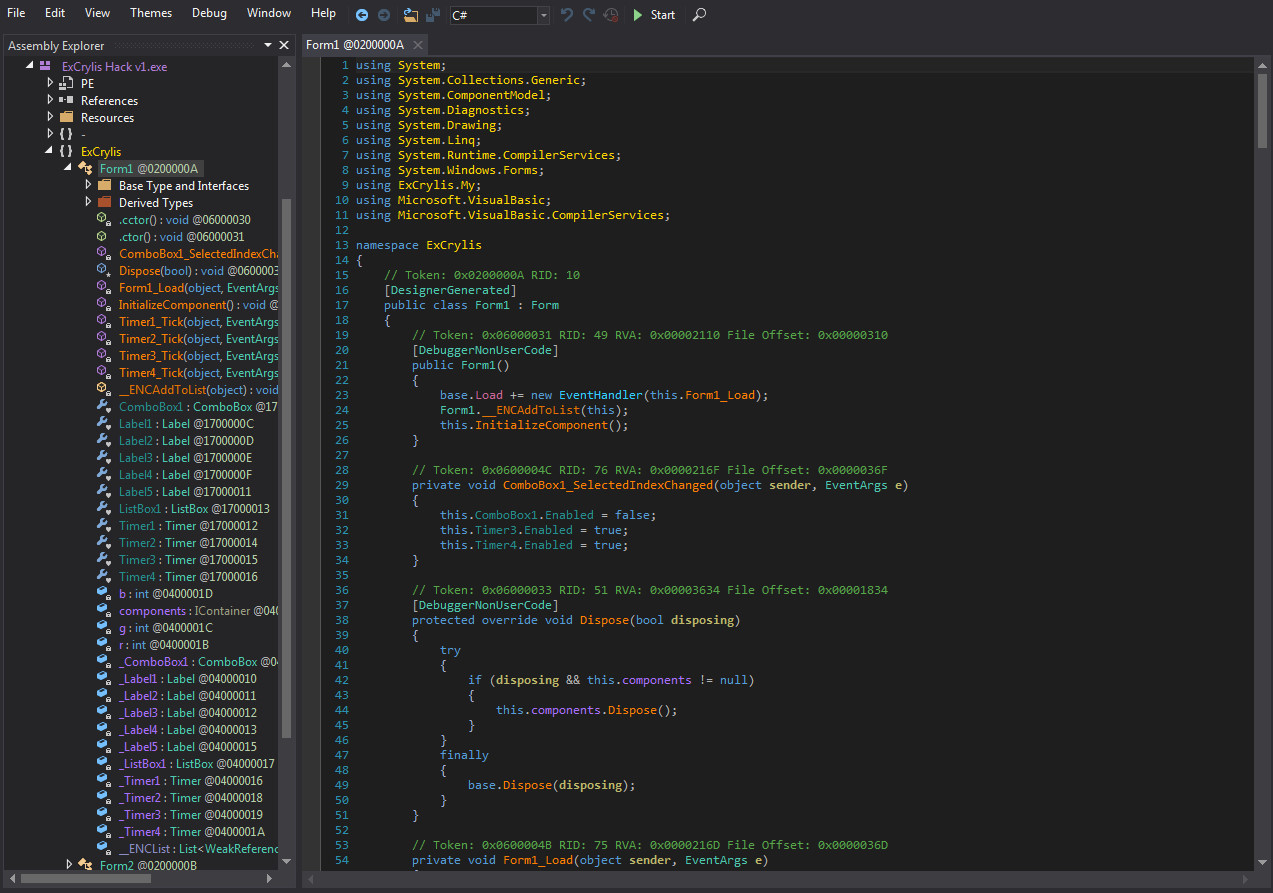The width and height of the screenshot is (1273, 893).
Task: Select Form1_Load method in the tree
Action: click(x=198, y=287)
